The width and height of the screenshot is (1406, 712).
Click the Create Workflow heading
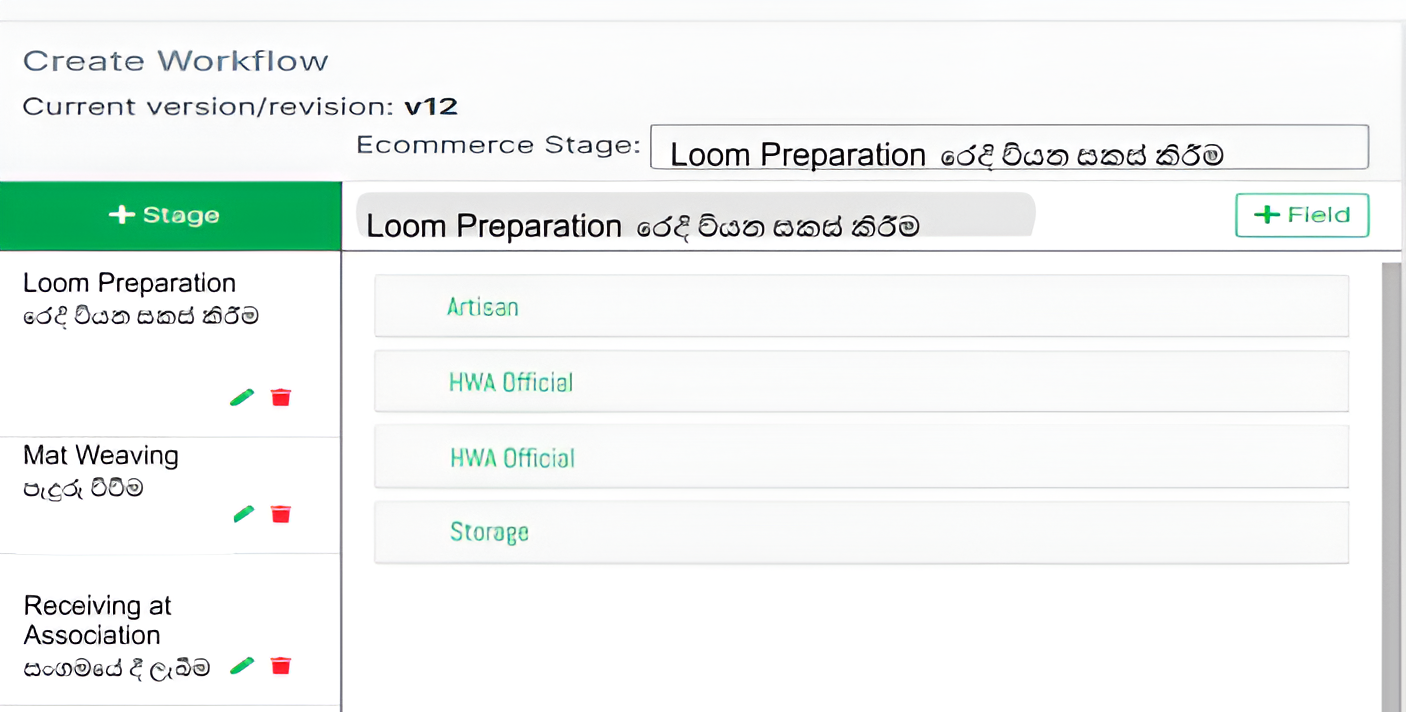(176, 61)
